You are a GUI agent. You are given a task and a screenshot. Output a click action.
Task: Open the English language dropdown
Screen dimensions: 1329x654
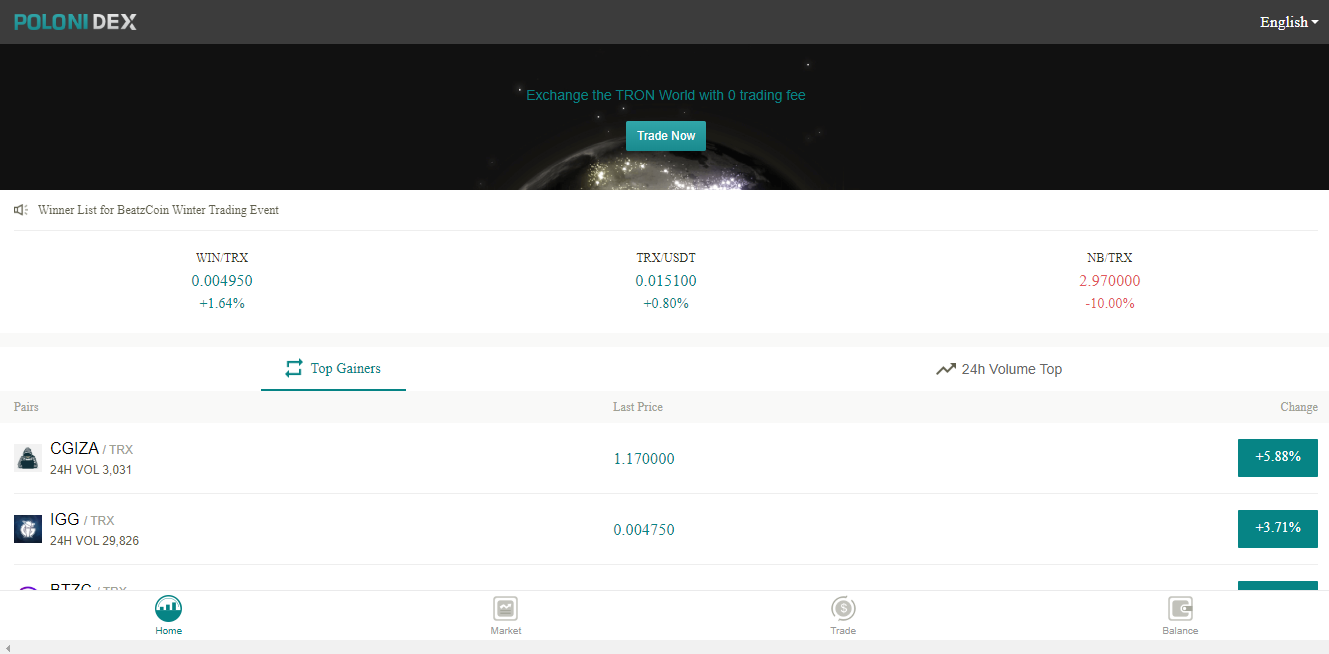pos(1288,21)
